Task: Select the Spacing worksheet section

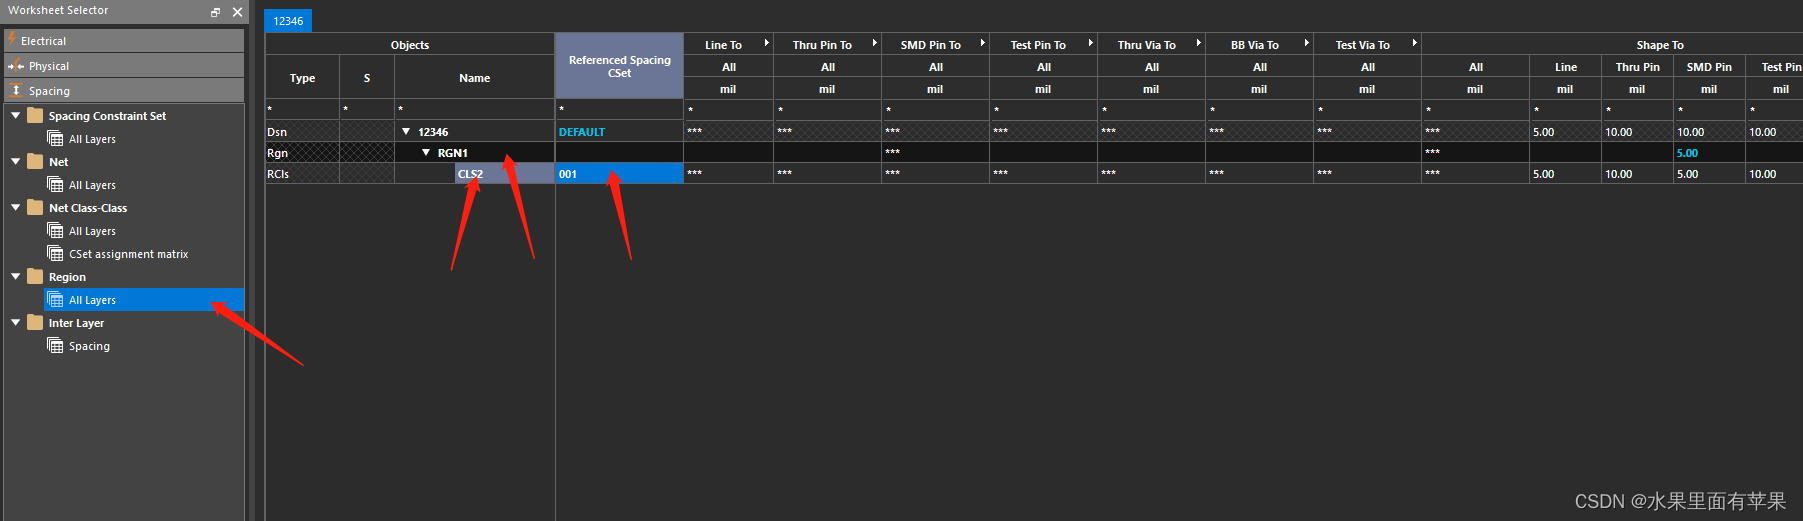Action: pos(49,91)
